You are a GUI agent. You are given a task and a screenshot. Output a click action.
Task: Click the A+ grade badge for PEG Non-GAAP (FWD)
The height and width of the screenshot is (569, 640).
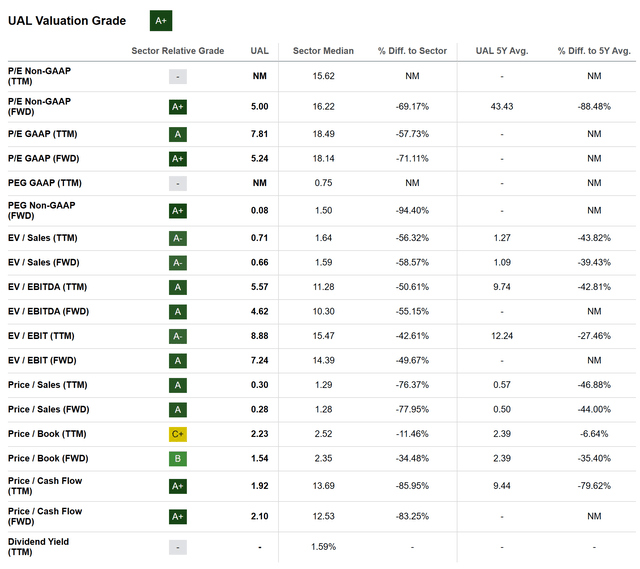(x=178, y=211)
